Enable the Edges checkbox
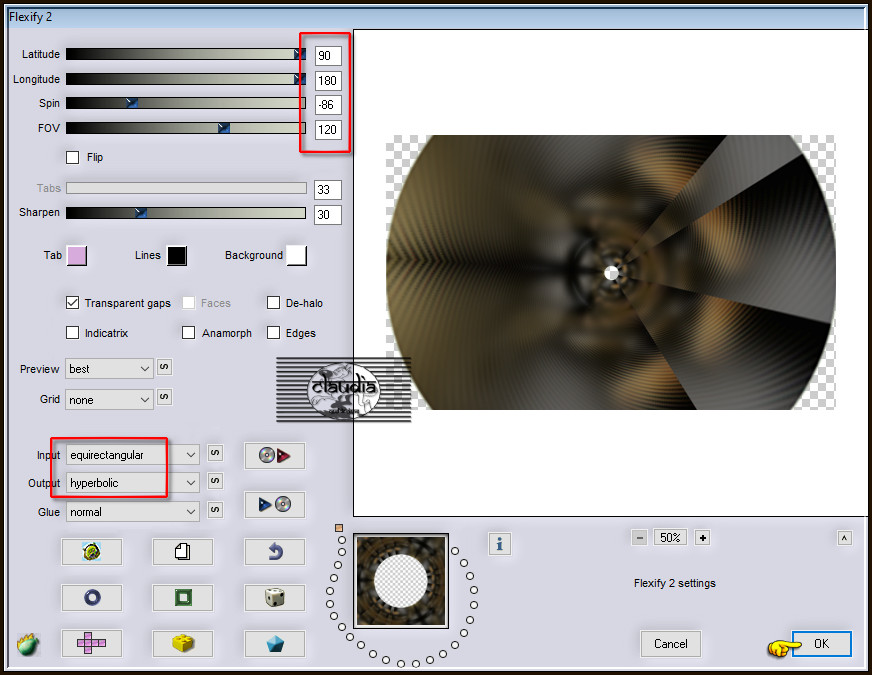Screen dimensions: 872x675 coord(273,332)
